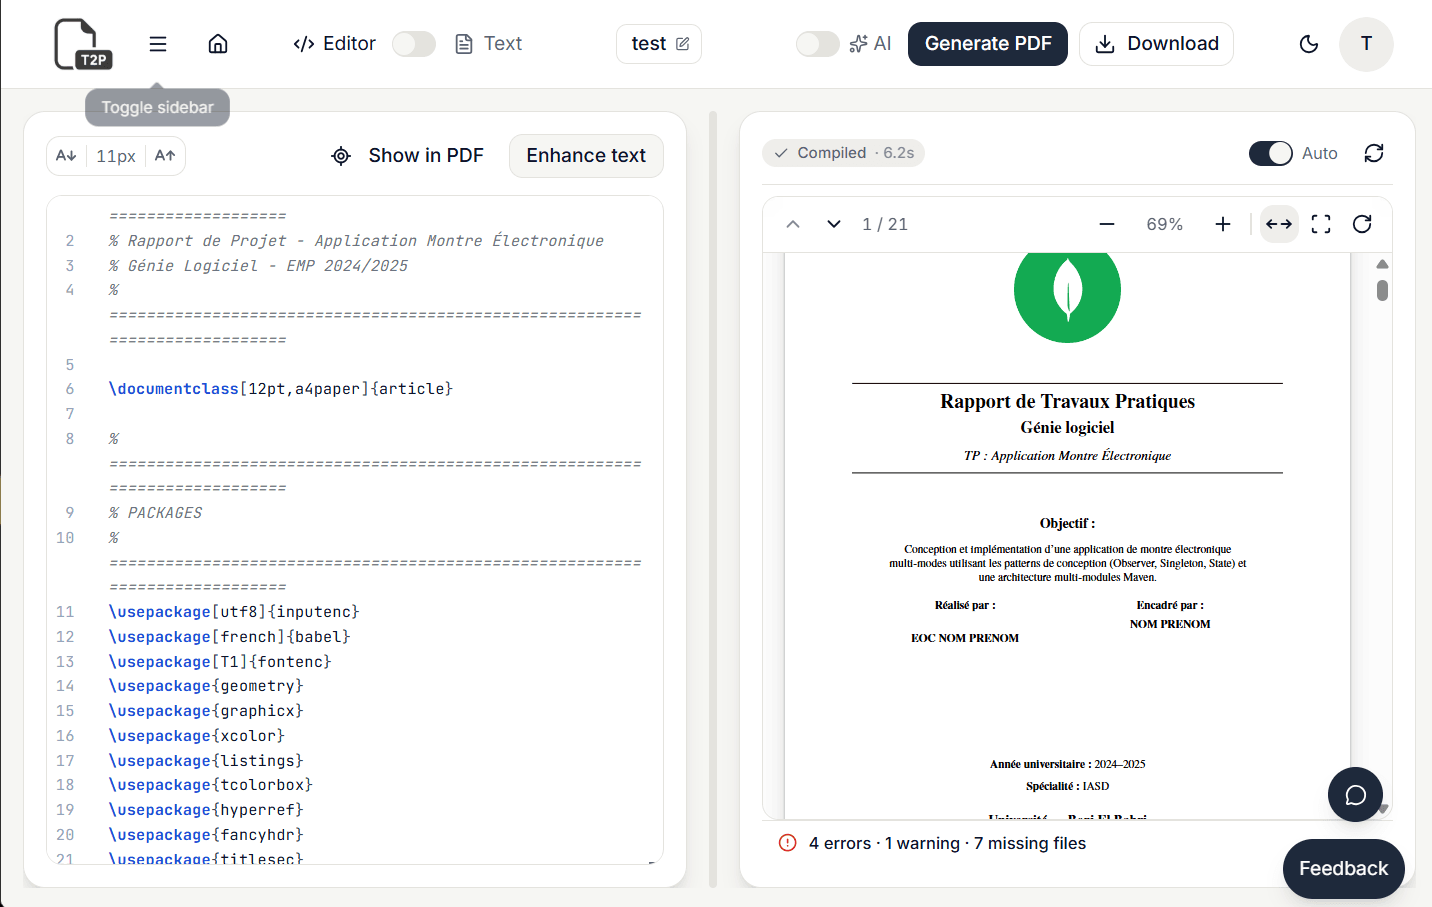This screenshot has width=1432, height=907.
Task: Rename project via 'test' edit button
Action: click(660, 44)
